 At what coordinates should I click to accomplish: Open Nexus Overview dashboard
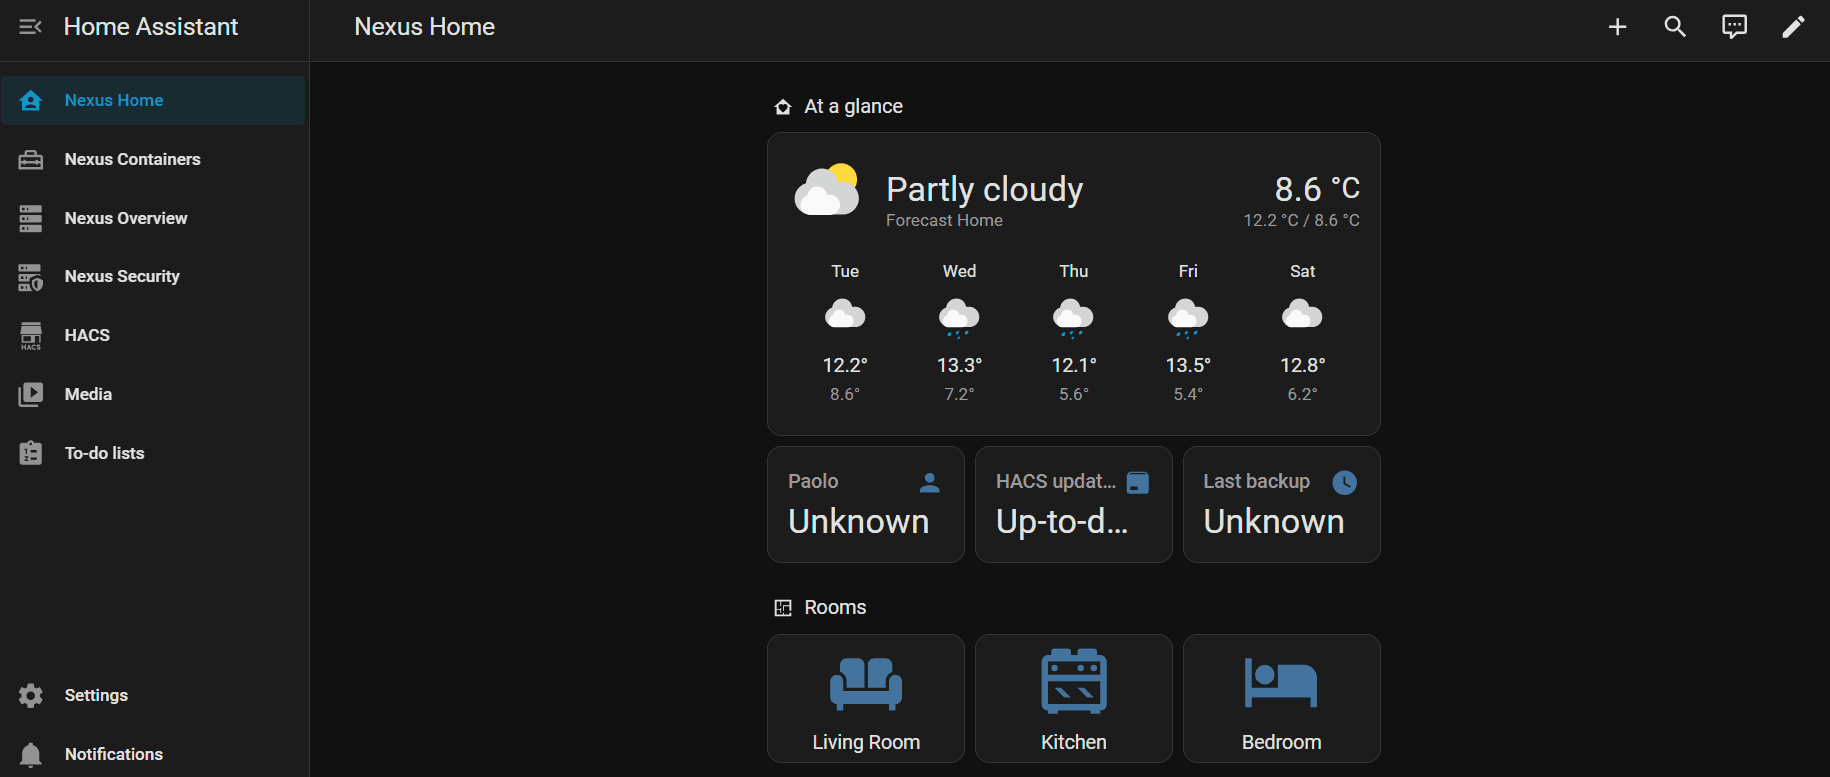click(x=153, y=218)
